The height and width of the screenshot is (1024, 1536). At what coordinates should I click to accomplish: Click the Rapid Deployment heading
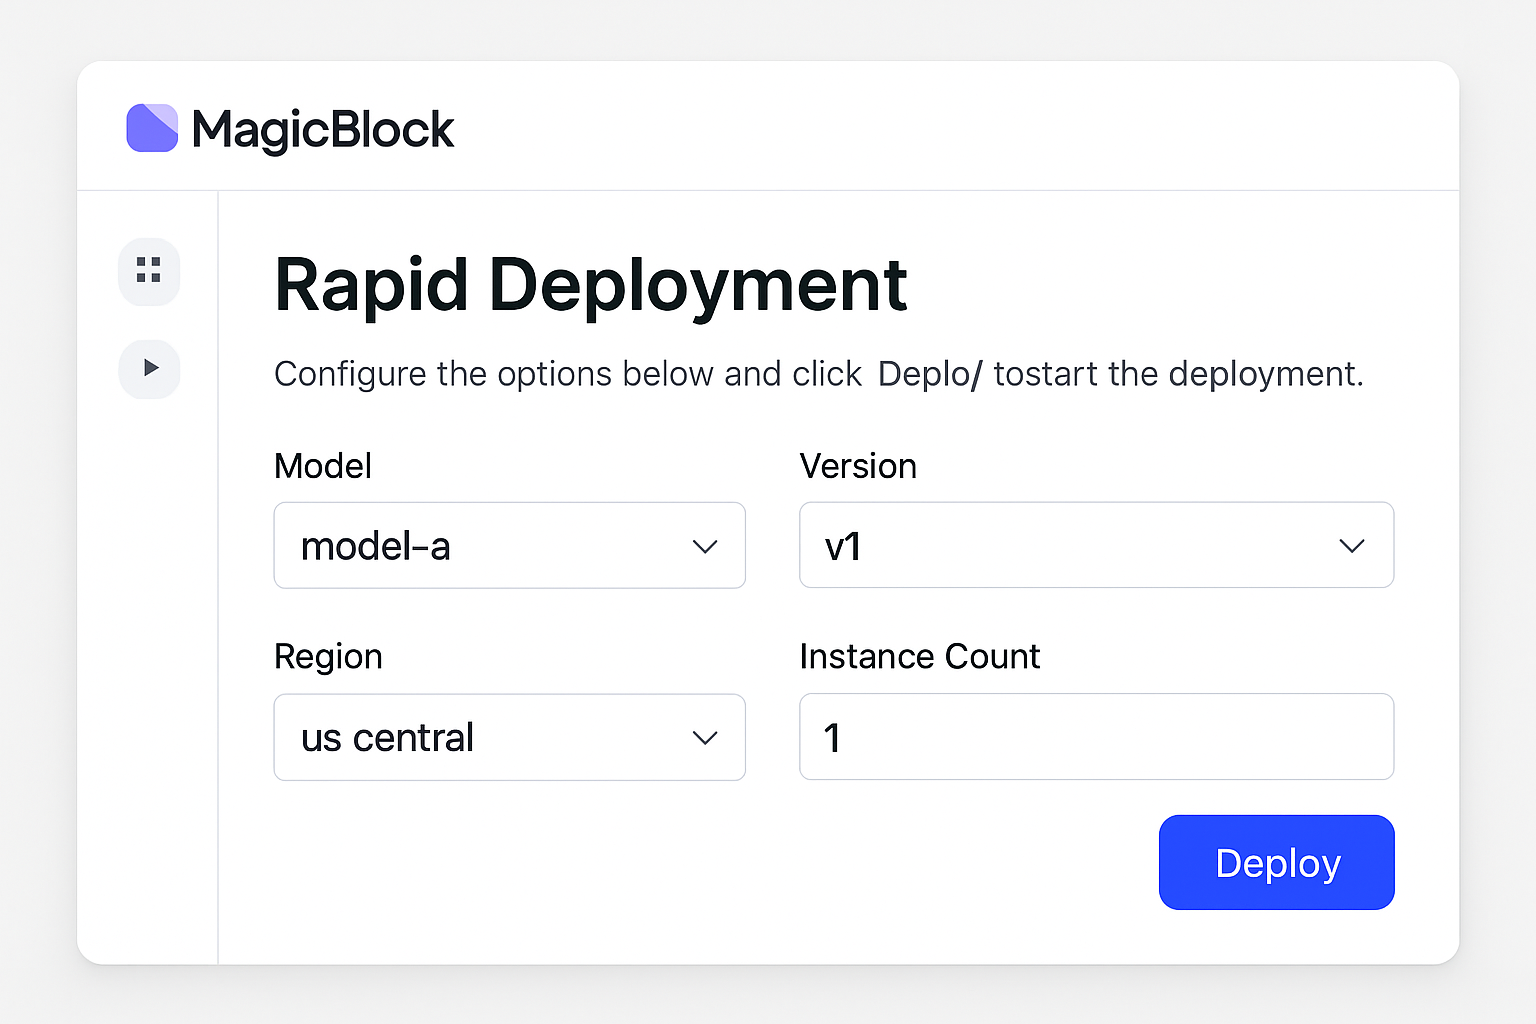(x=590, y=286)
